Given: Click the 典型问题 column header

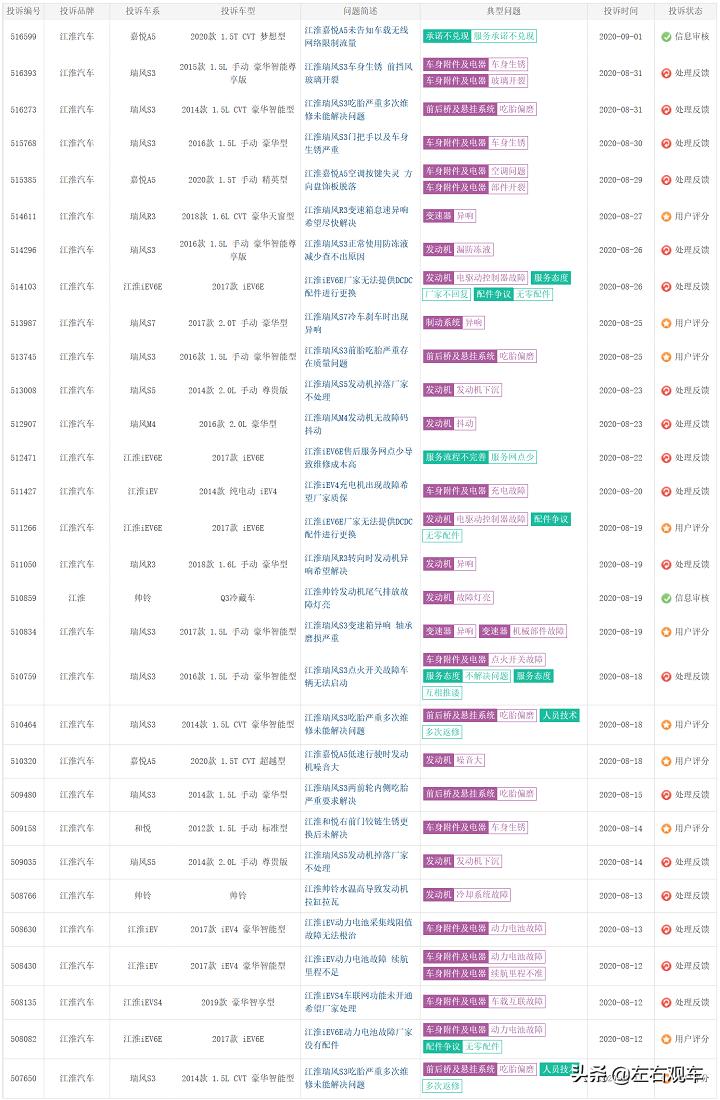Looking at the screenshot, I should pyautogui.click(x=504, y=11).
